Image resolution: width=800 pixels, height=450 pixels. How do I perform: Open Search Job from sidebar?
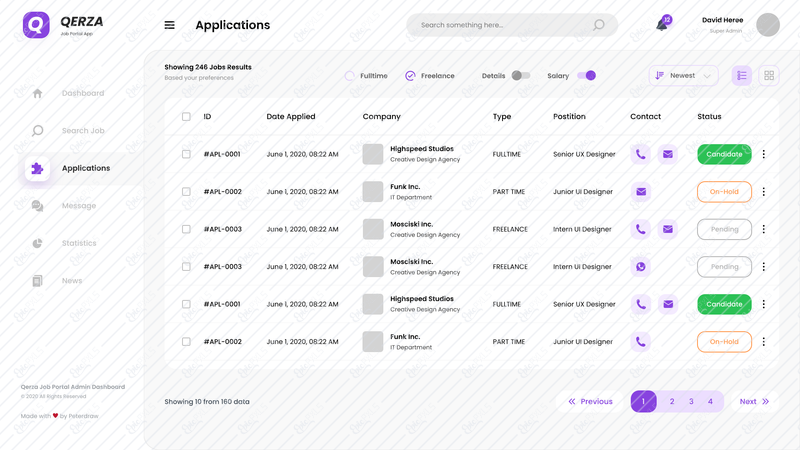[83, 131]
